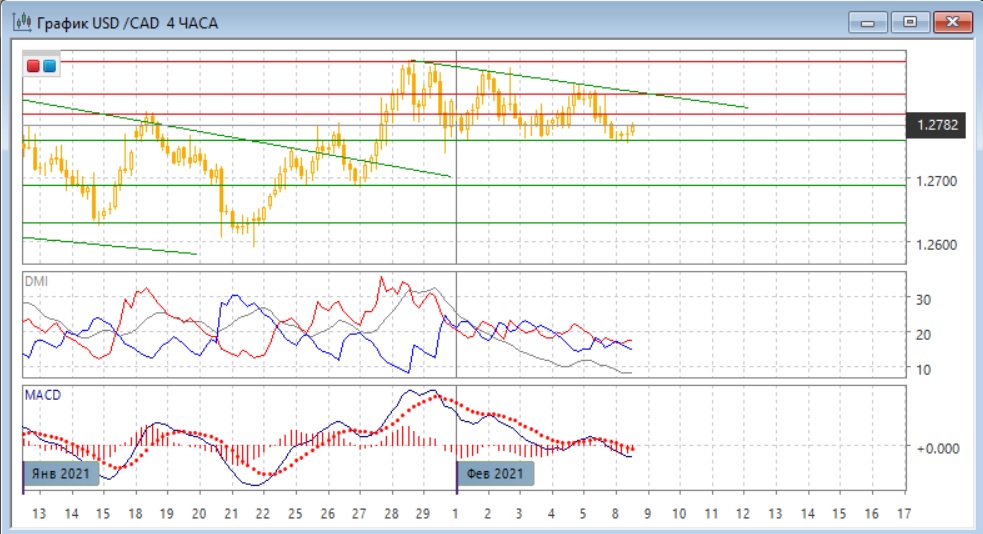This screenshot has width=983, height=534.
Task: Click date 22 on the time axis
Action: tap(262, 513)
